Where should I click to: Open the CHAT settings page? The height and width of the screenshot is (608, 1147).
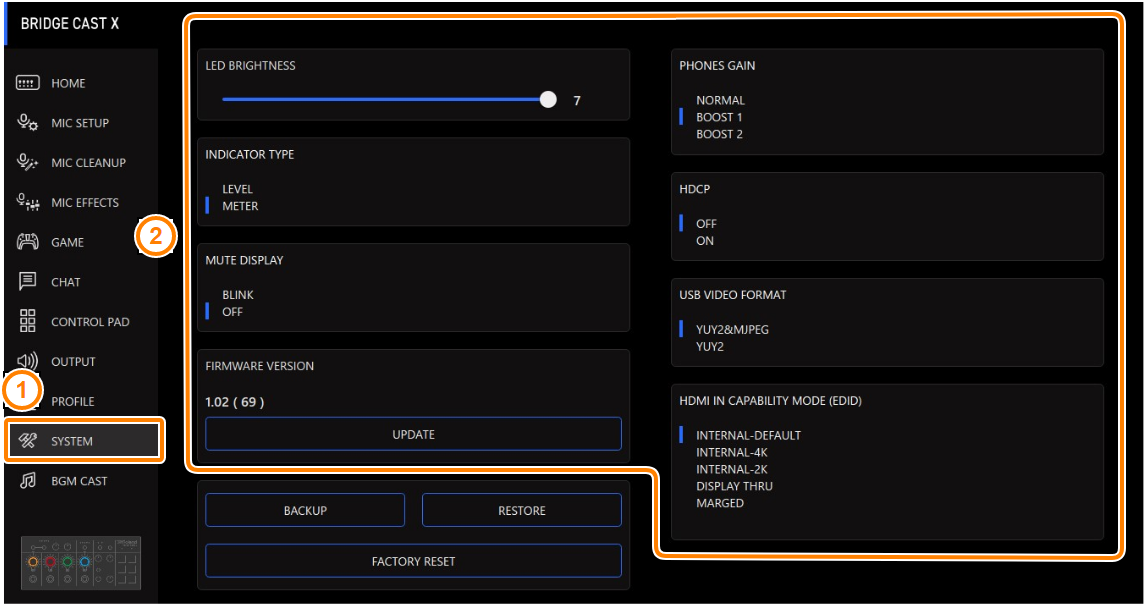(x=66, y=282)
